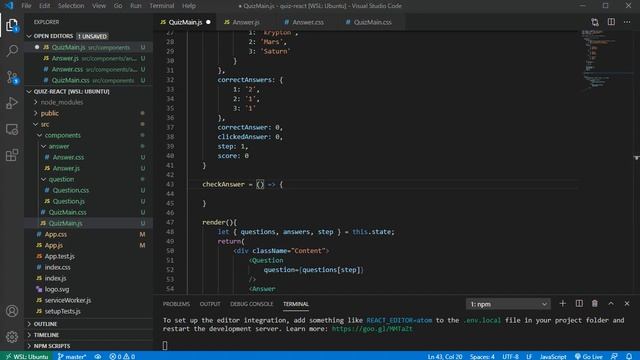640x360 pixels.
Task: Open App.css in the file tree
Action: pyautogui.click(x=56, y=234)
